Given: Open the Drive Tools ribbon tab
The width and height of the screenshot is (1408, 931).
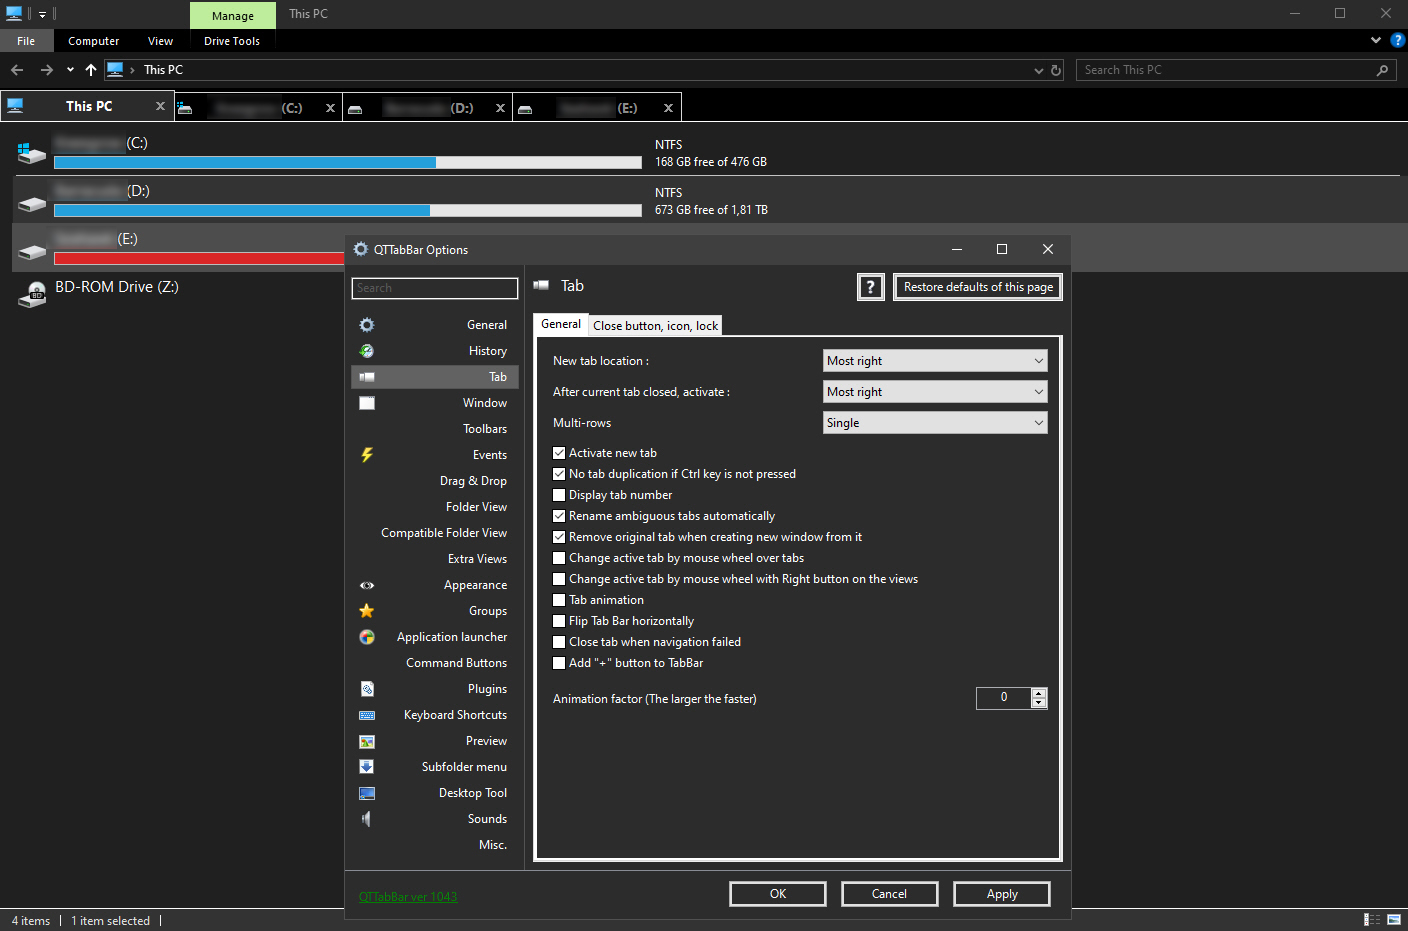Looking at the screenshot, I should tap(232, 41).
